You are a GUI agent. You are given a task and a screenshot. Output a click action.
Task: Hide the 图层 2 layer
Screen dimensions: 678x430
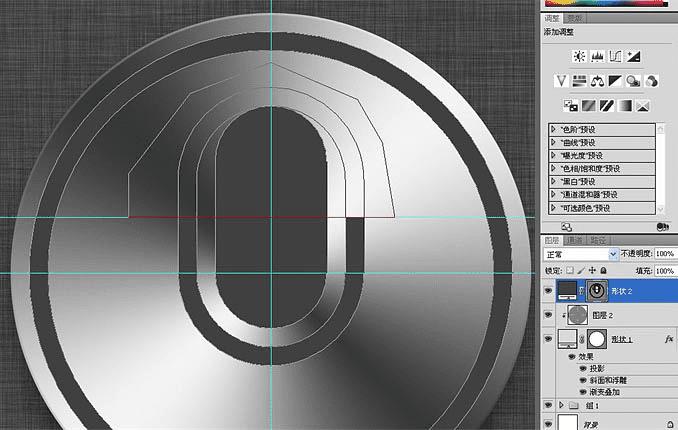(x=548, y=315)
